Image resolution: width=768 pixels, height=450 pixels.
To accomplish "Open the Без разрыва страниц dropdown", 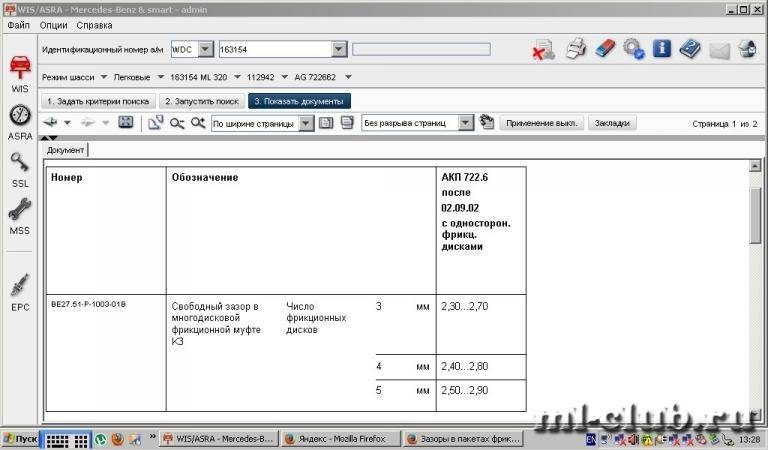I will pos(466,123).
